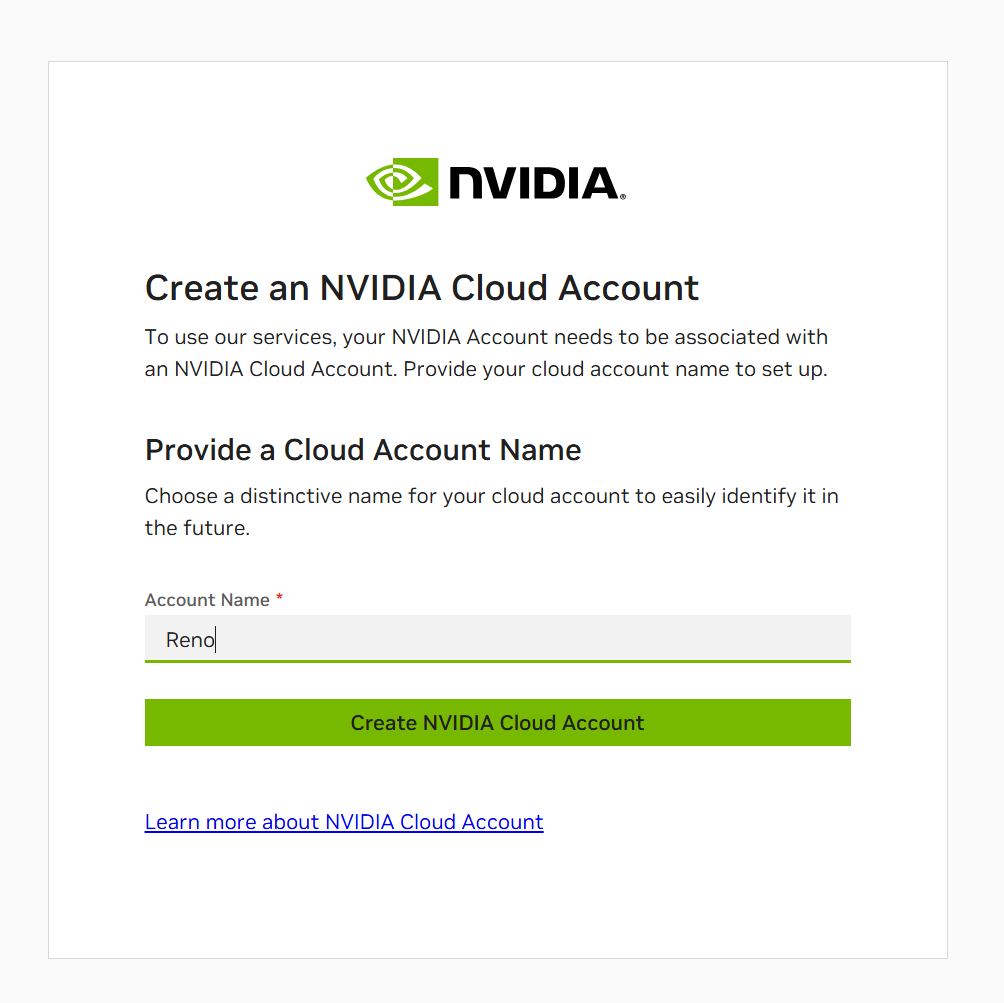1004x1003 pixels.
Task: Place cursor on typed text "Reno"
Action: [190, 640]
